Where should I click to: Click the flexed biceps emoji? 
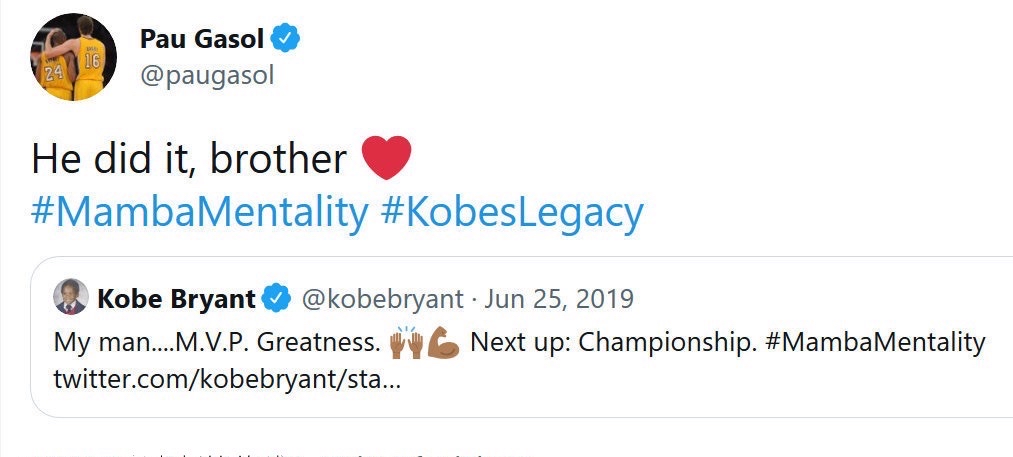443,343
